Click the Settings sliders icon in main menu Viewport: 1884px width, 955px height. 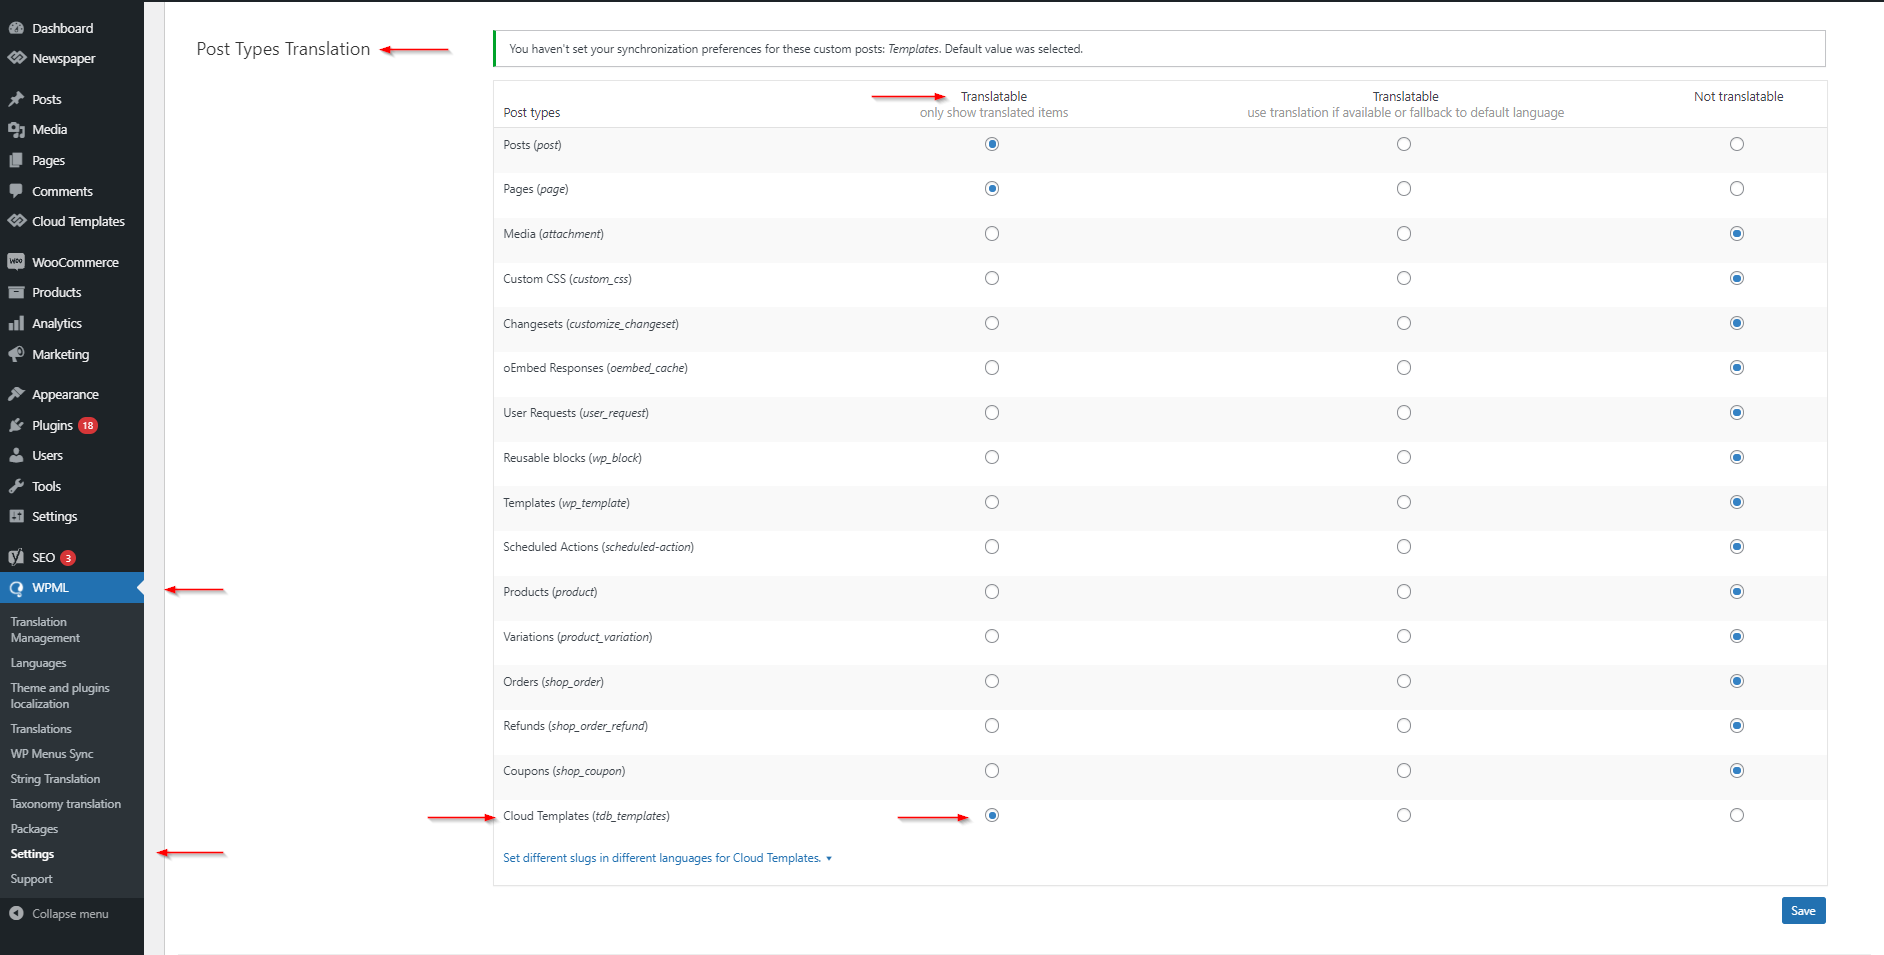coord(16,516)
